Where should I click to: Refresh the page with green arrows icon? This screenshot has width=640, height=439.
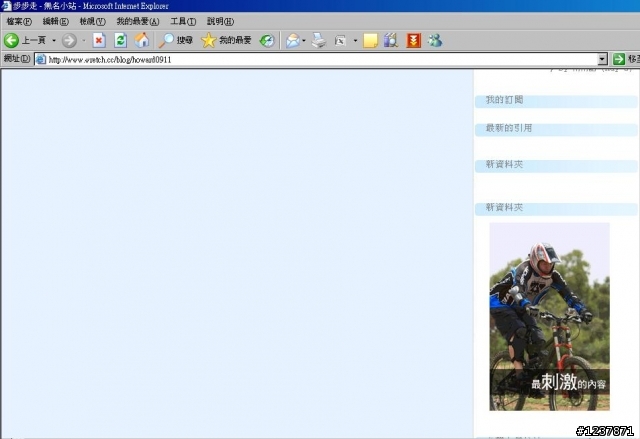[120, 40]
